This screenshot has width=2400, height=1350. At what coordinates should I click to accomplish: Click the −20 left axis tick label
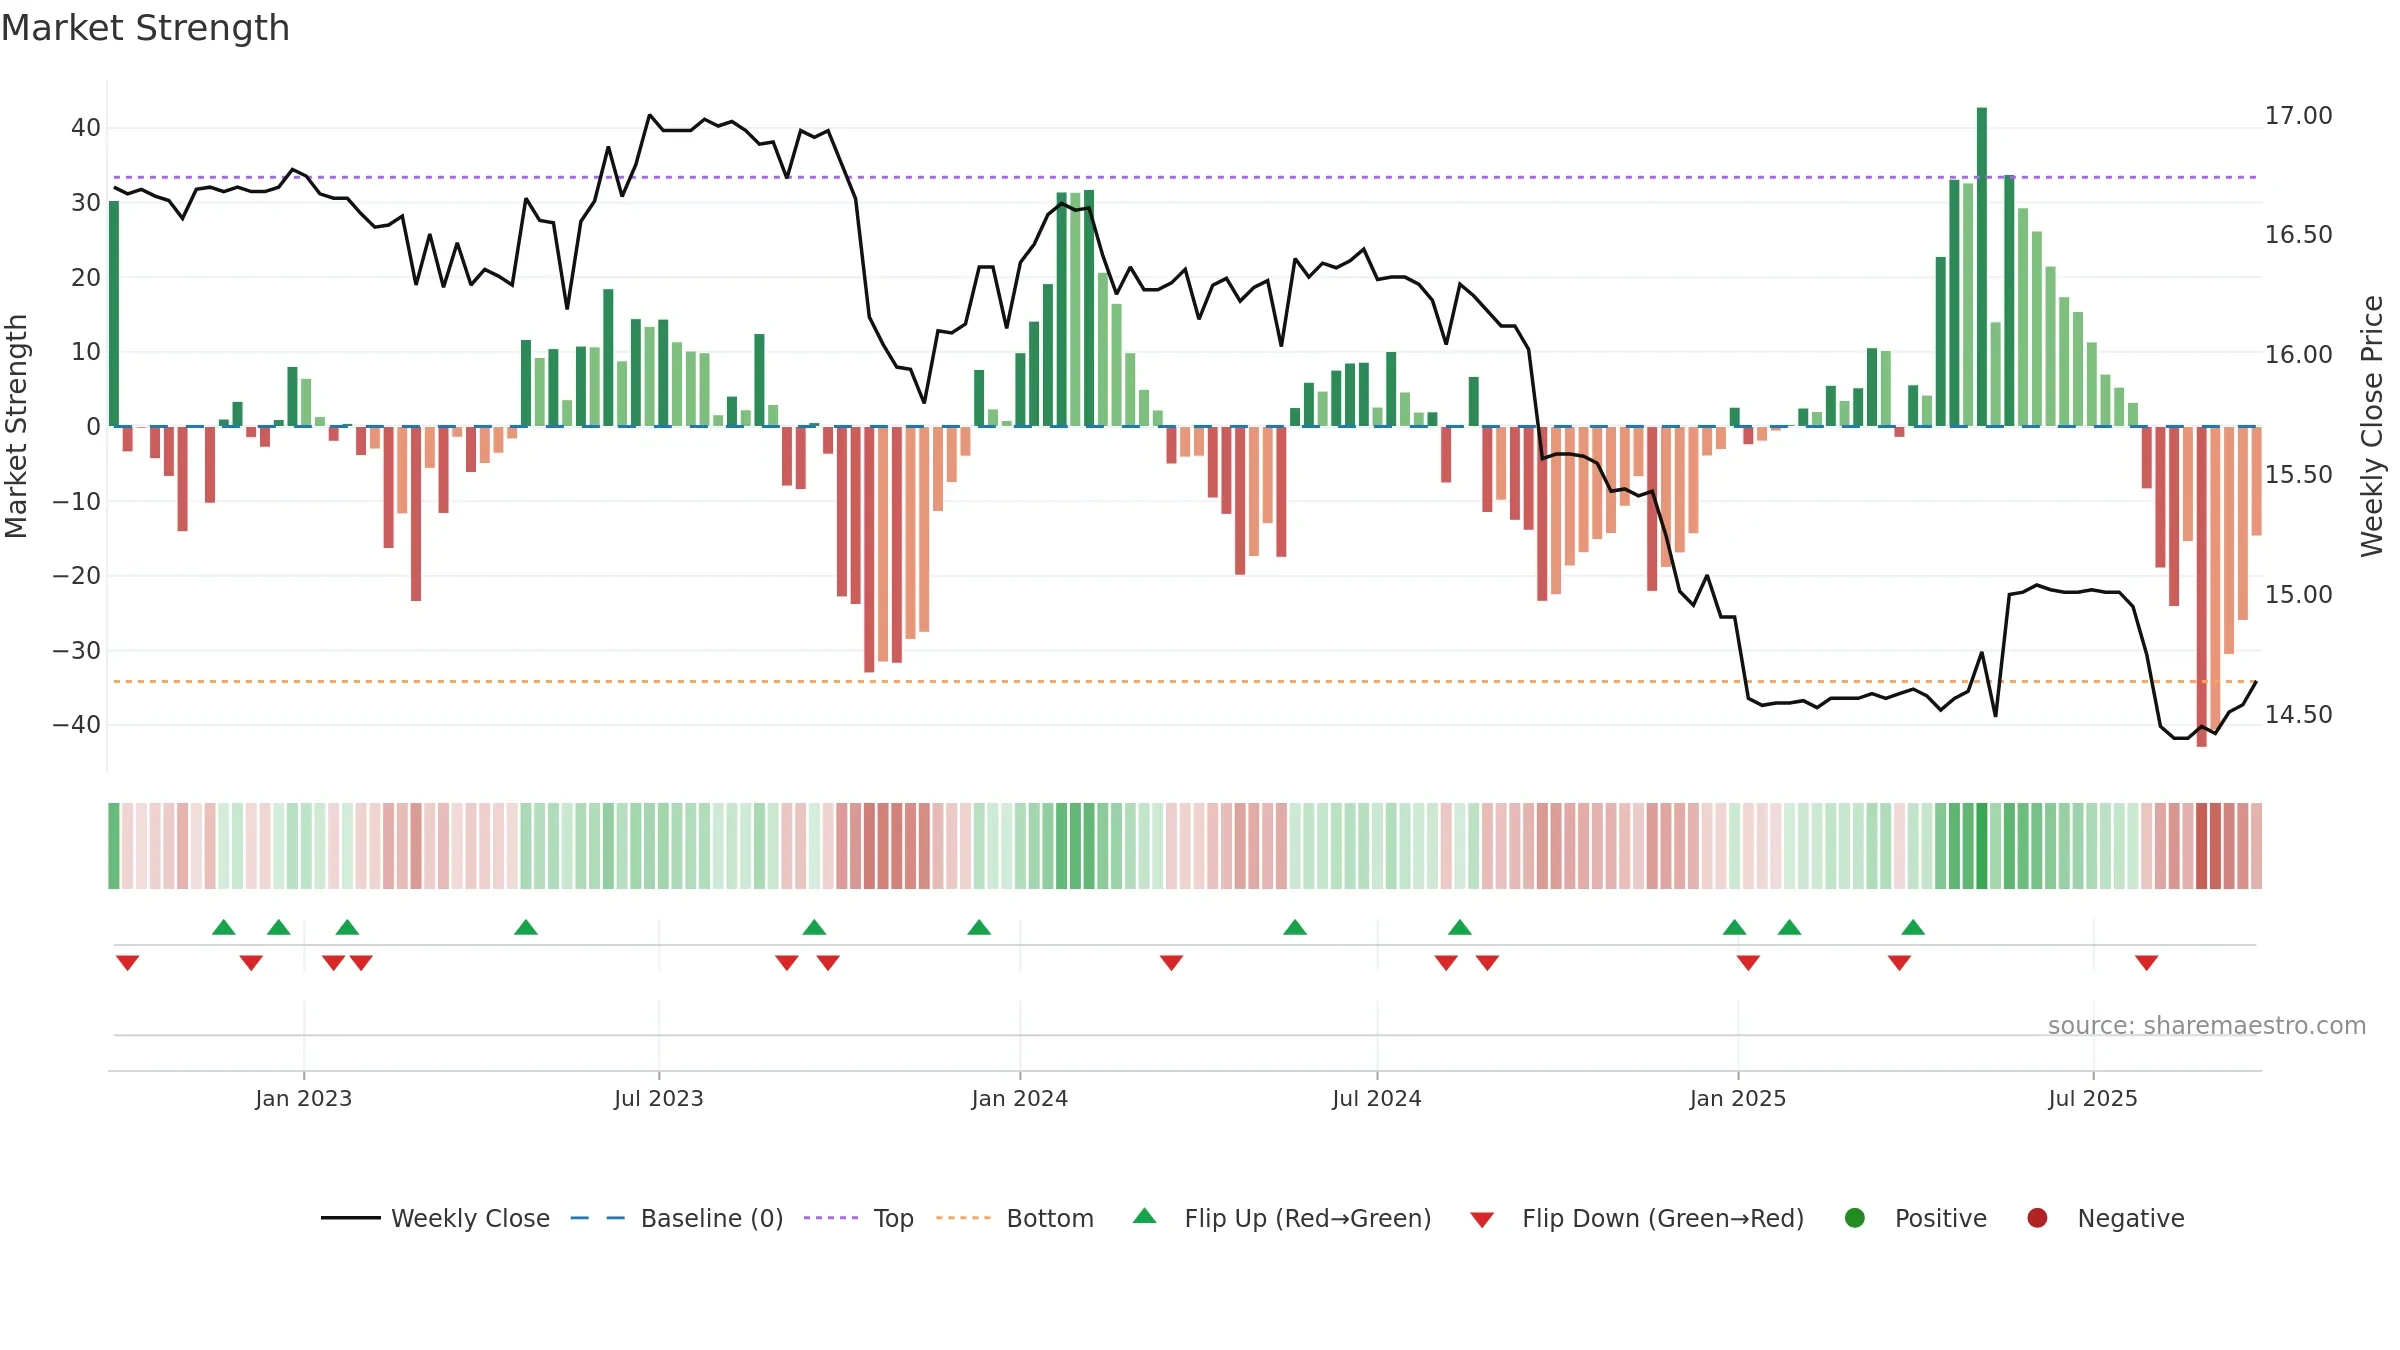77,576
